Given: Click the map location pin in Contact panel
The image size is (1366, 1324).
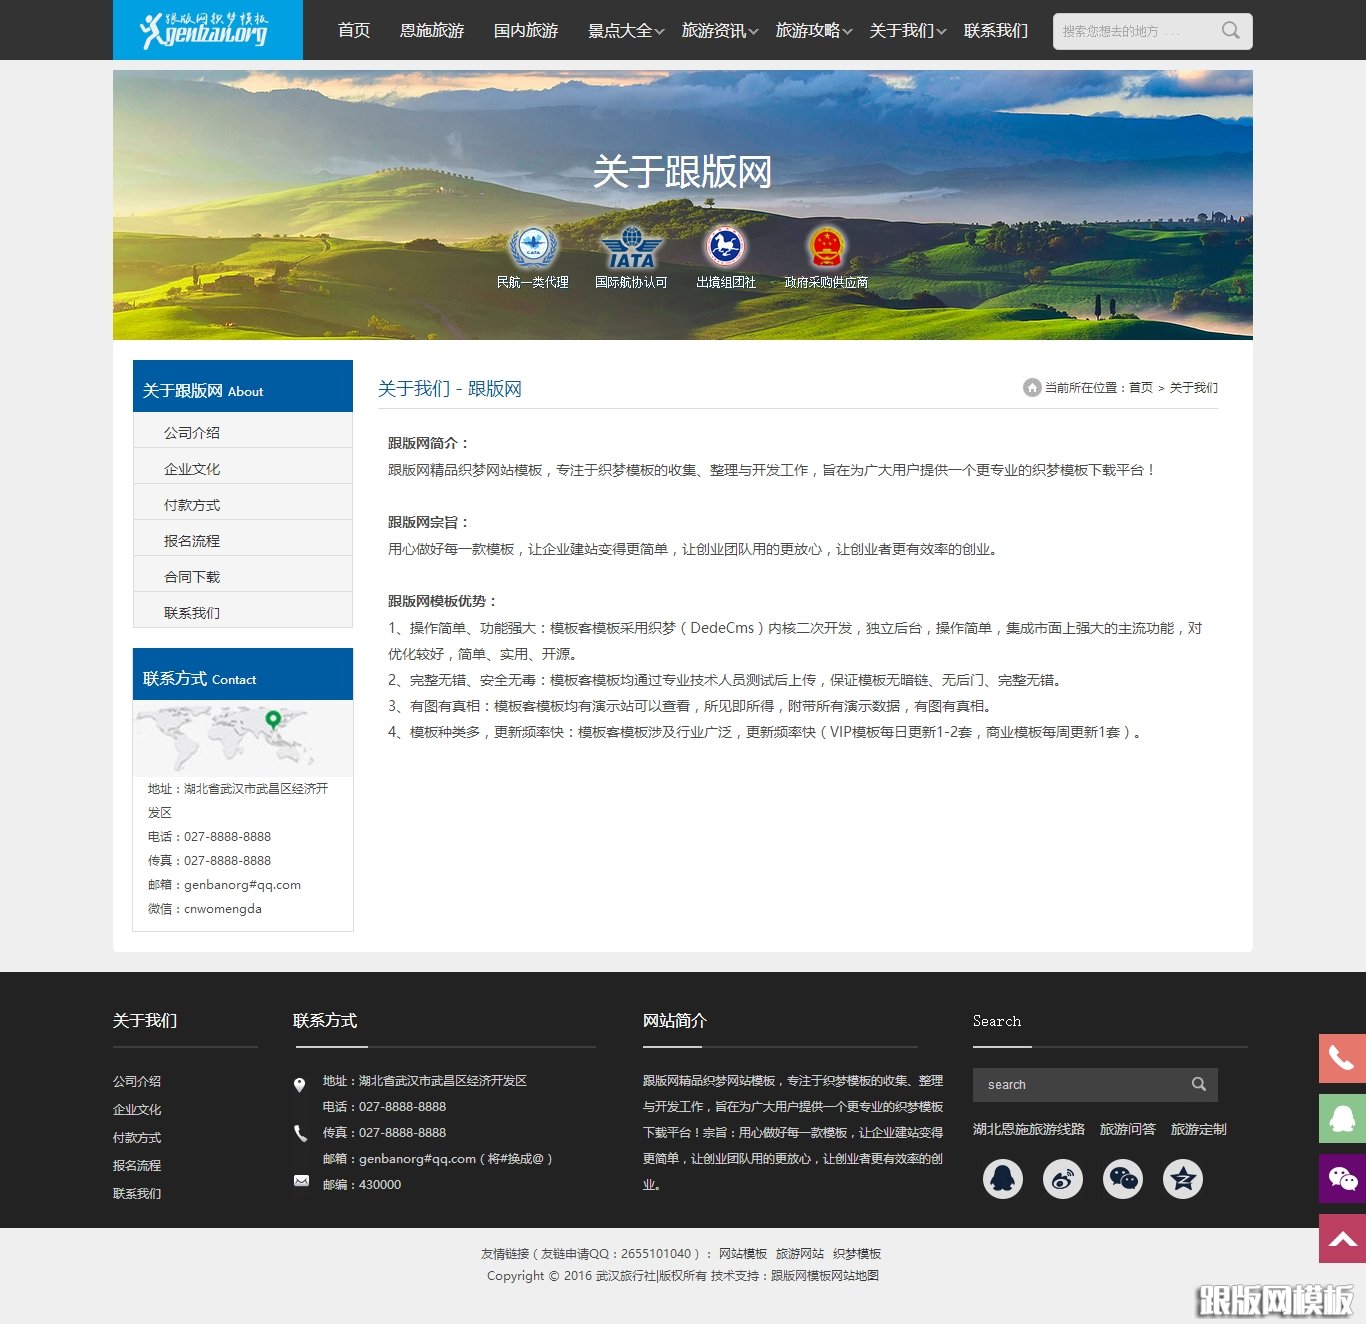Looking at the screenshot, I should tap(273, 719).
